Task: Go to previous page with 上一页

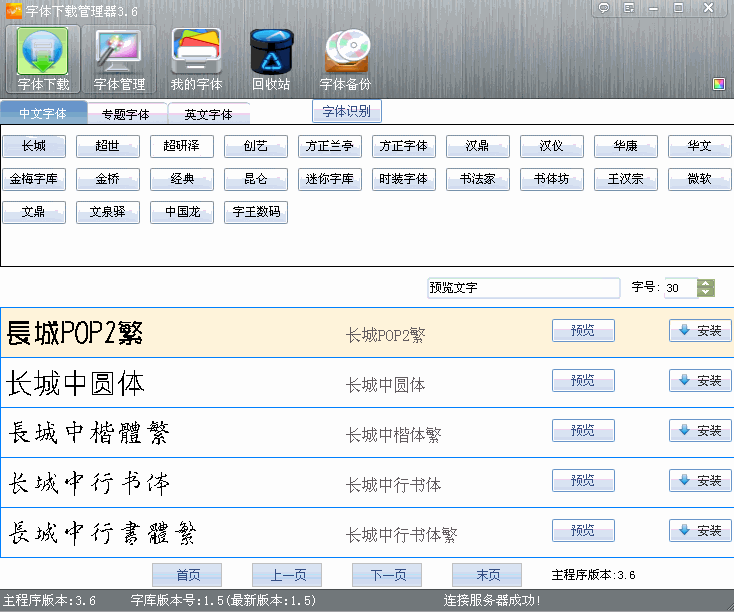Action: tap(287, 575)
